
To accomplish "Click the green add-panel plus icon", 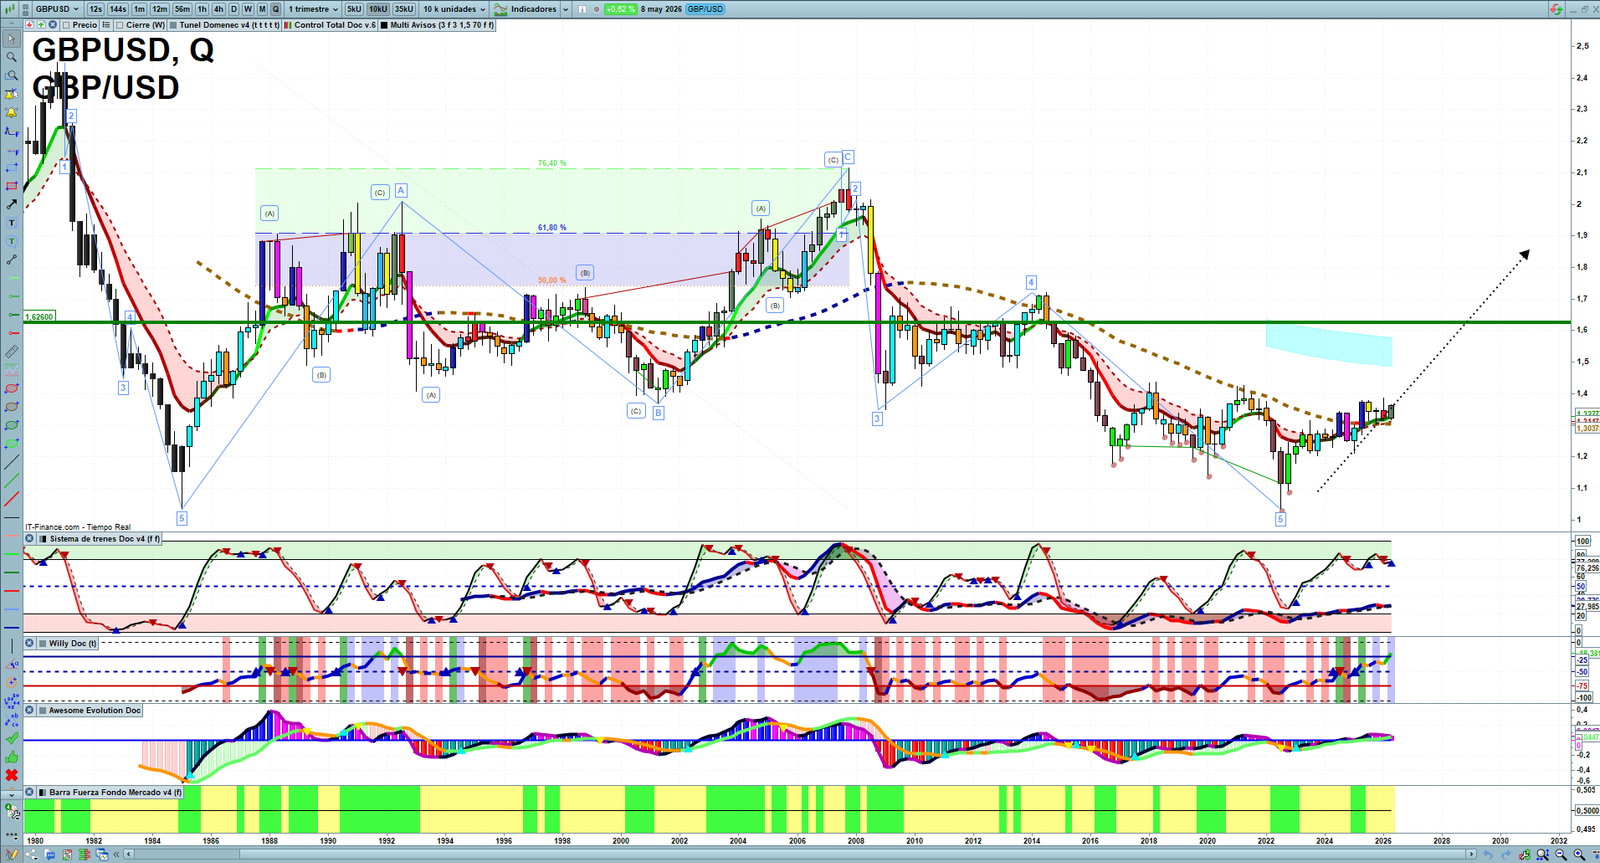I will [41, 25].
